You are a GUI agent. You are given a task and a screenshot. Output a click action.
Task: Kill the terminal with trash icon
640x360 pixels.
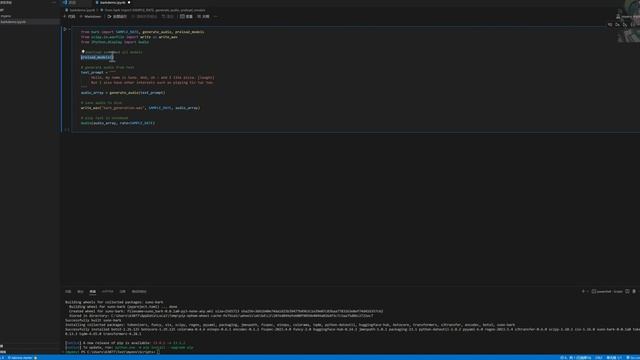point(634,291)
